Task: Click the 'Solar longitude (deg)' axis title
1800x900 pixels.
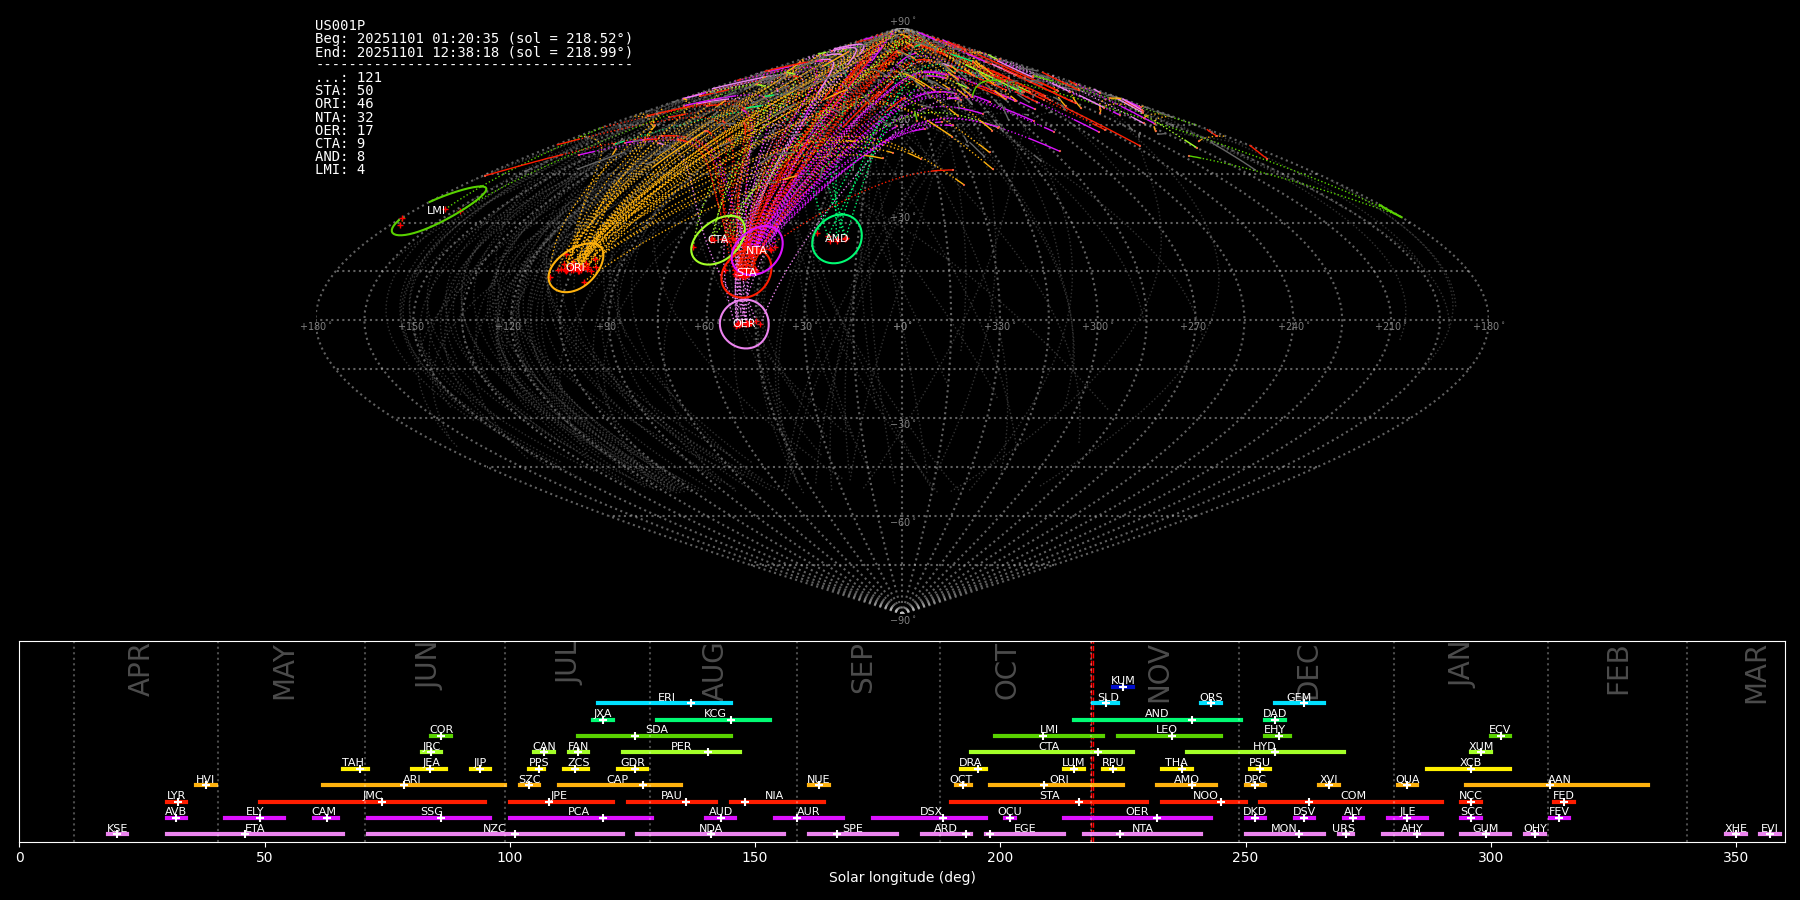Action: [x=902, y=878]
